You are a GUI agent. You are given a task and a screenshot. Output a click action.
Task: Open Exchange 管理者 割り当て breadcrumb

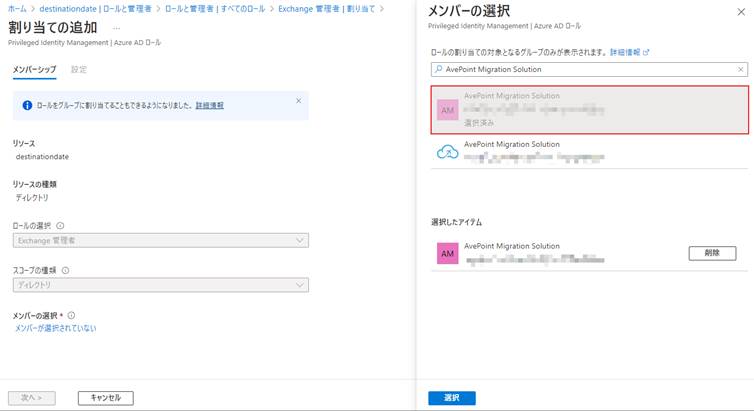tap(327, 9)
